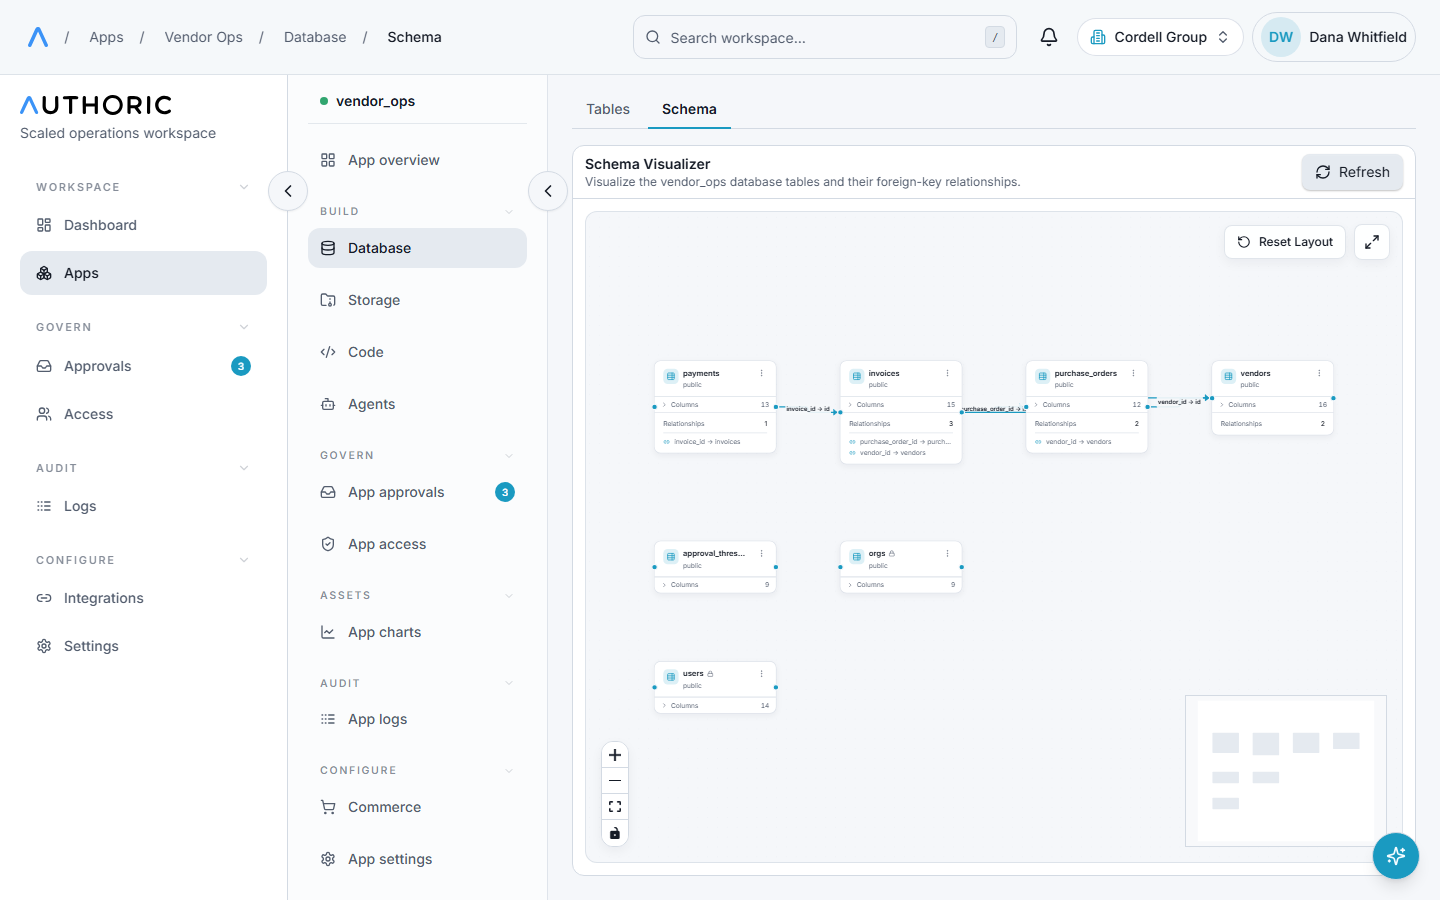Viewport: 1440px width, 900px height.
Task: Select the Schema tab
Action: 689,109
